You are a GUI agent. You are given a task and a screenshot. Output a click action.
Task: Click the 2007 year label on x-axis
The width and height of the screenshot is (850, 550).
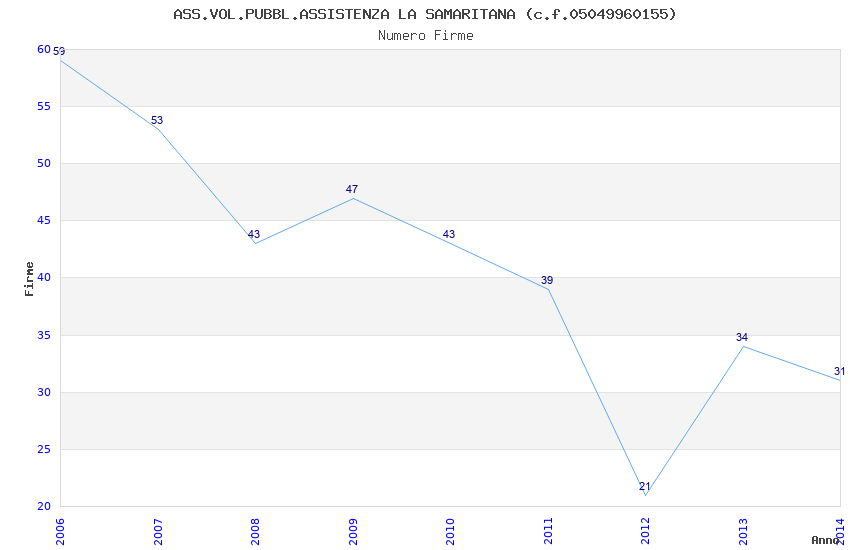157,531
